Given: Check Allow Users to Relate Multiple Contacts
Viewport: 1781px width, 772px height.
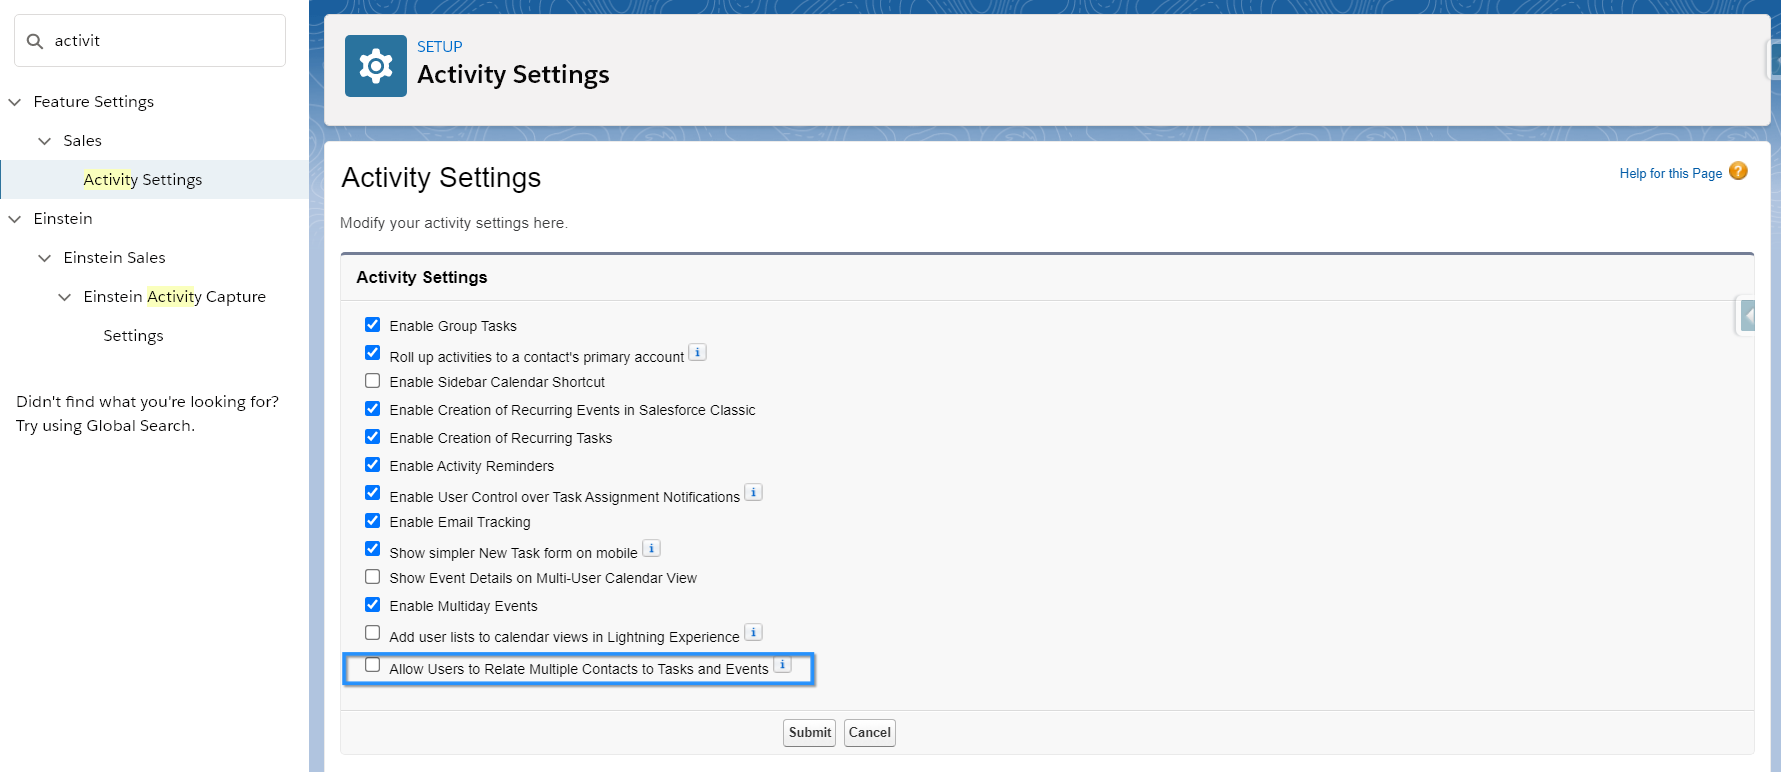Looking at the screenshot, I should coord(372,665).
